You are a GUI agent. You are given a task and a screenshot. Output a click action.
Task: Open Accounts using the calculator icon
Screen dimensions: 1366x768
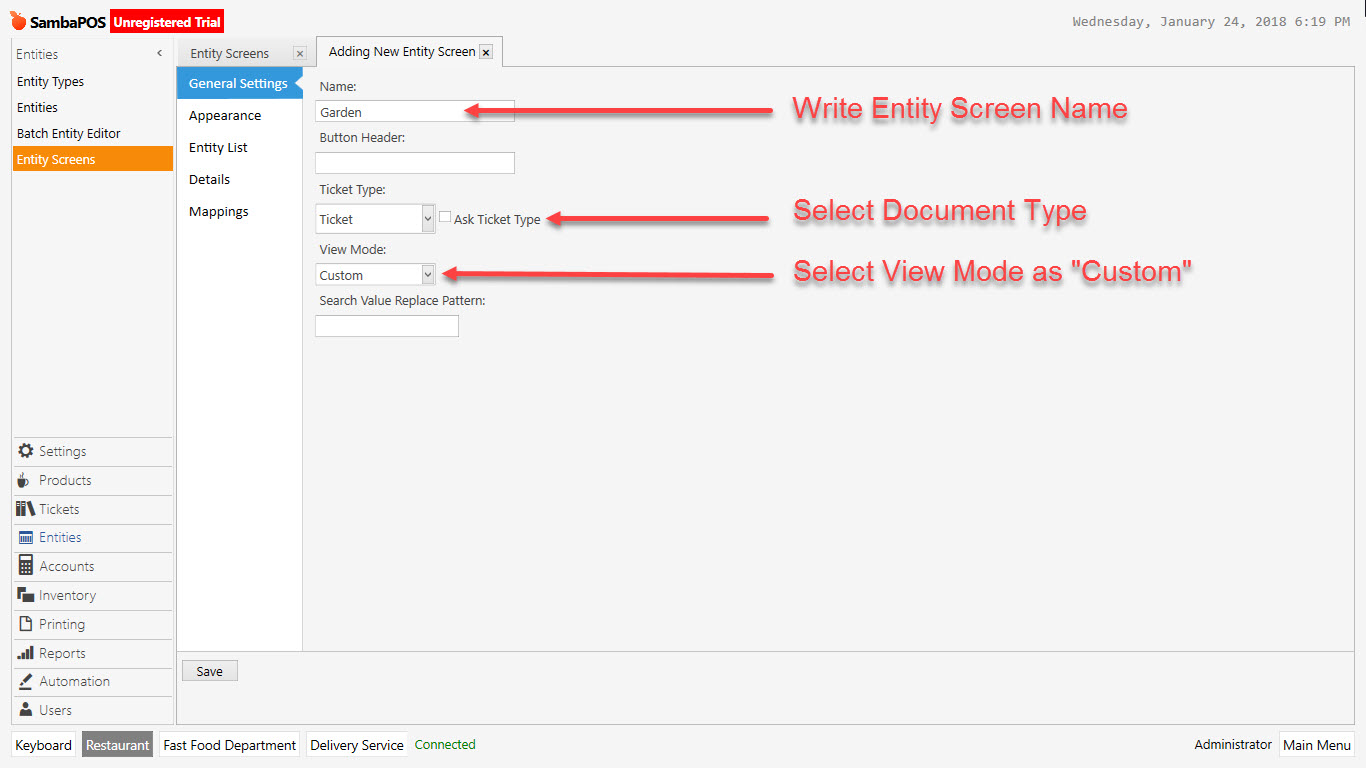(24, 566)
